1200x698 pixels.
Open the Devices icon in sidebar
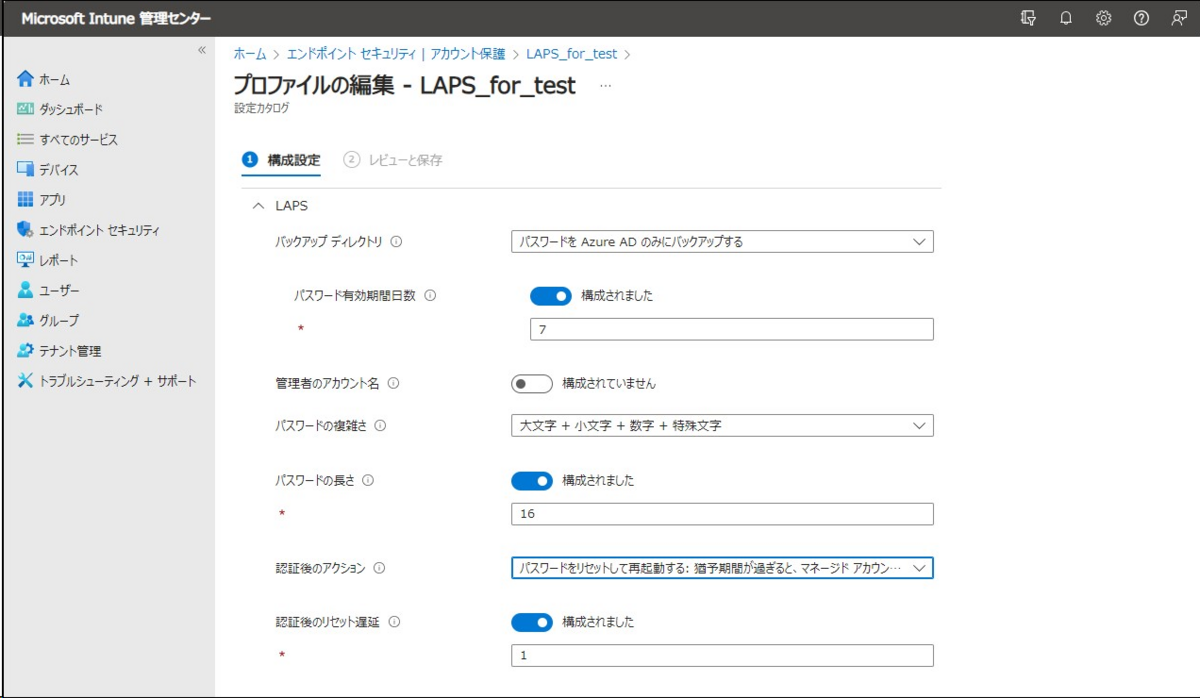pyautogui.click(x=26, y=169)
